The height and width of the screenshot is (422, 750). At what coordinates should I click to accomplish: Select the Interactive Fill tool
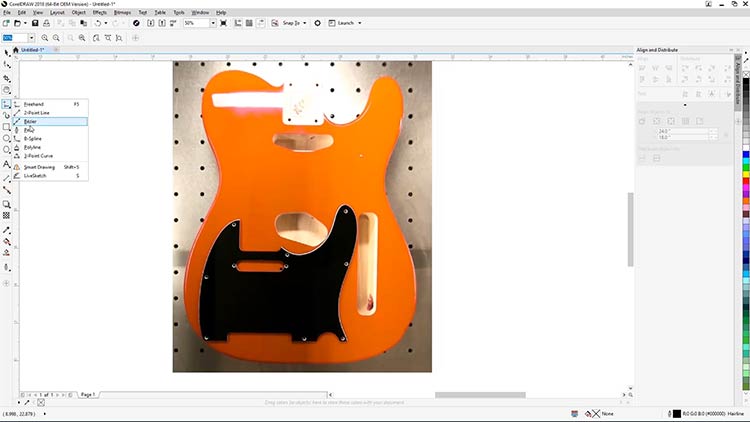[6, 242]
